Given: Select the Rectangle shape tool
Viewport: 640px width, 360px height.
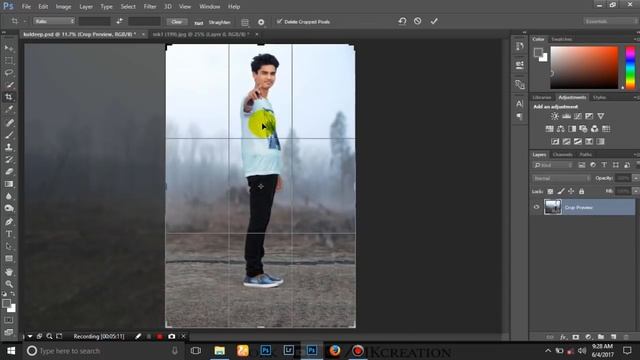Looking at the screenshot, I should point(9,259).
